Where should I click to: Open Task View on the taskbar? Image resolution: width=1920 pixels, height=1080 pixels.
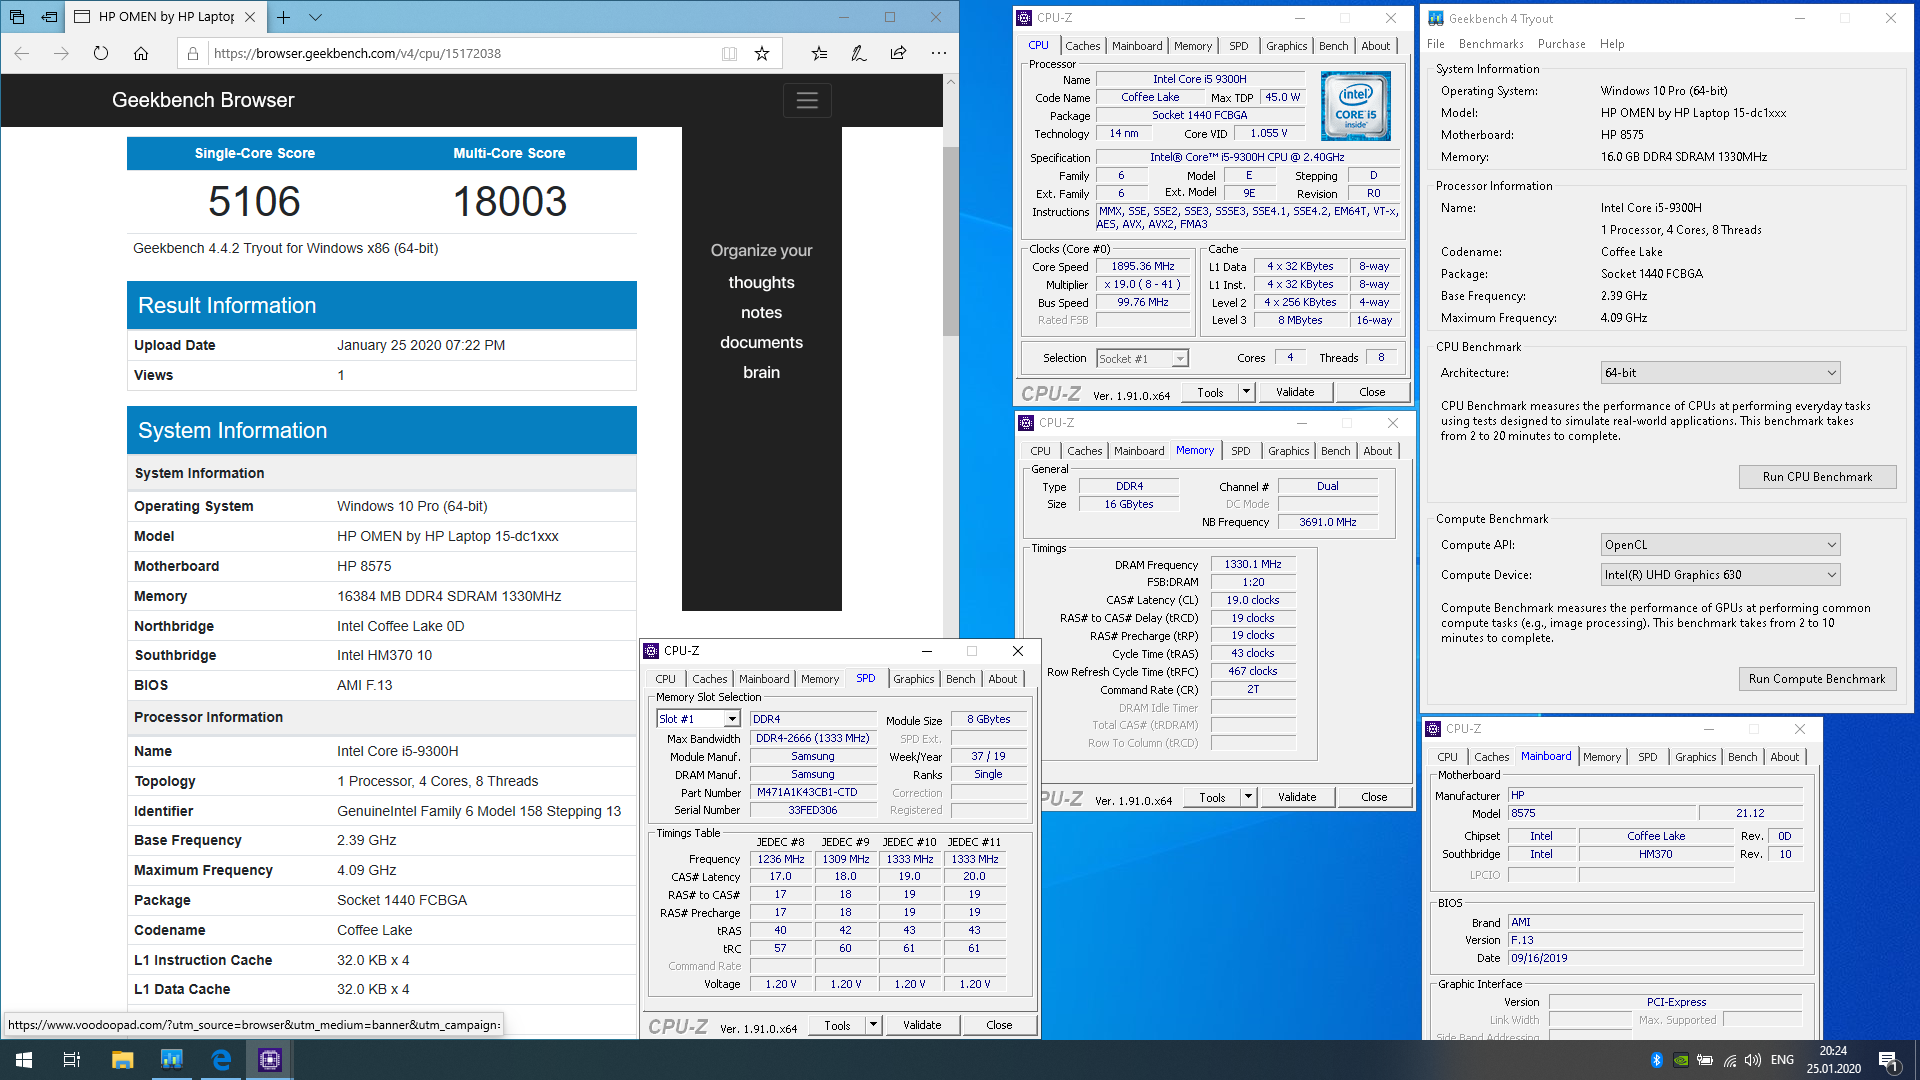[72, 1060]
